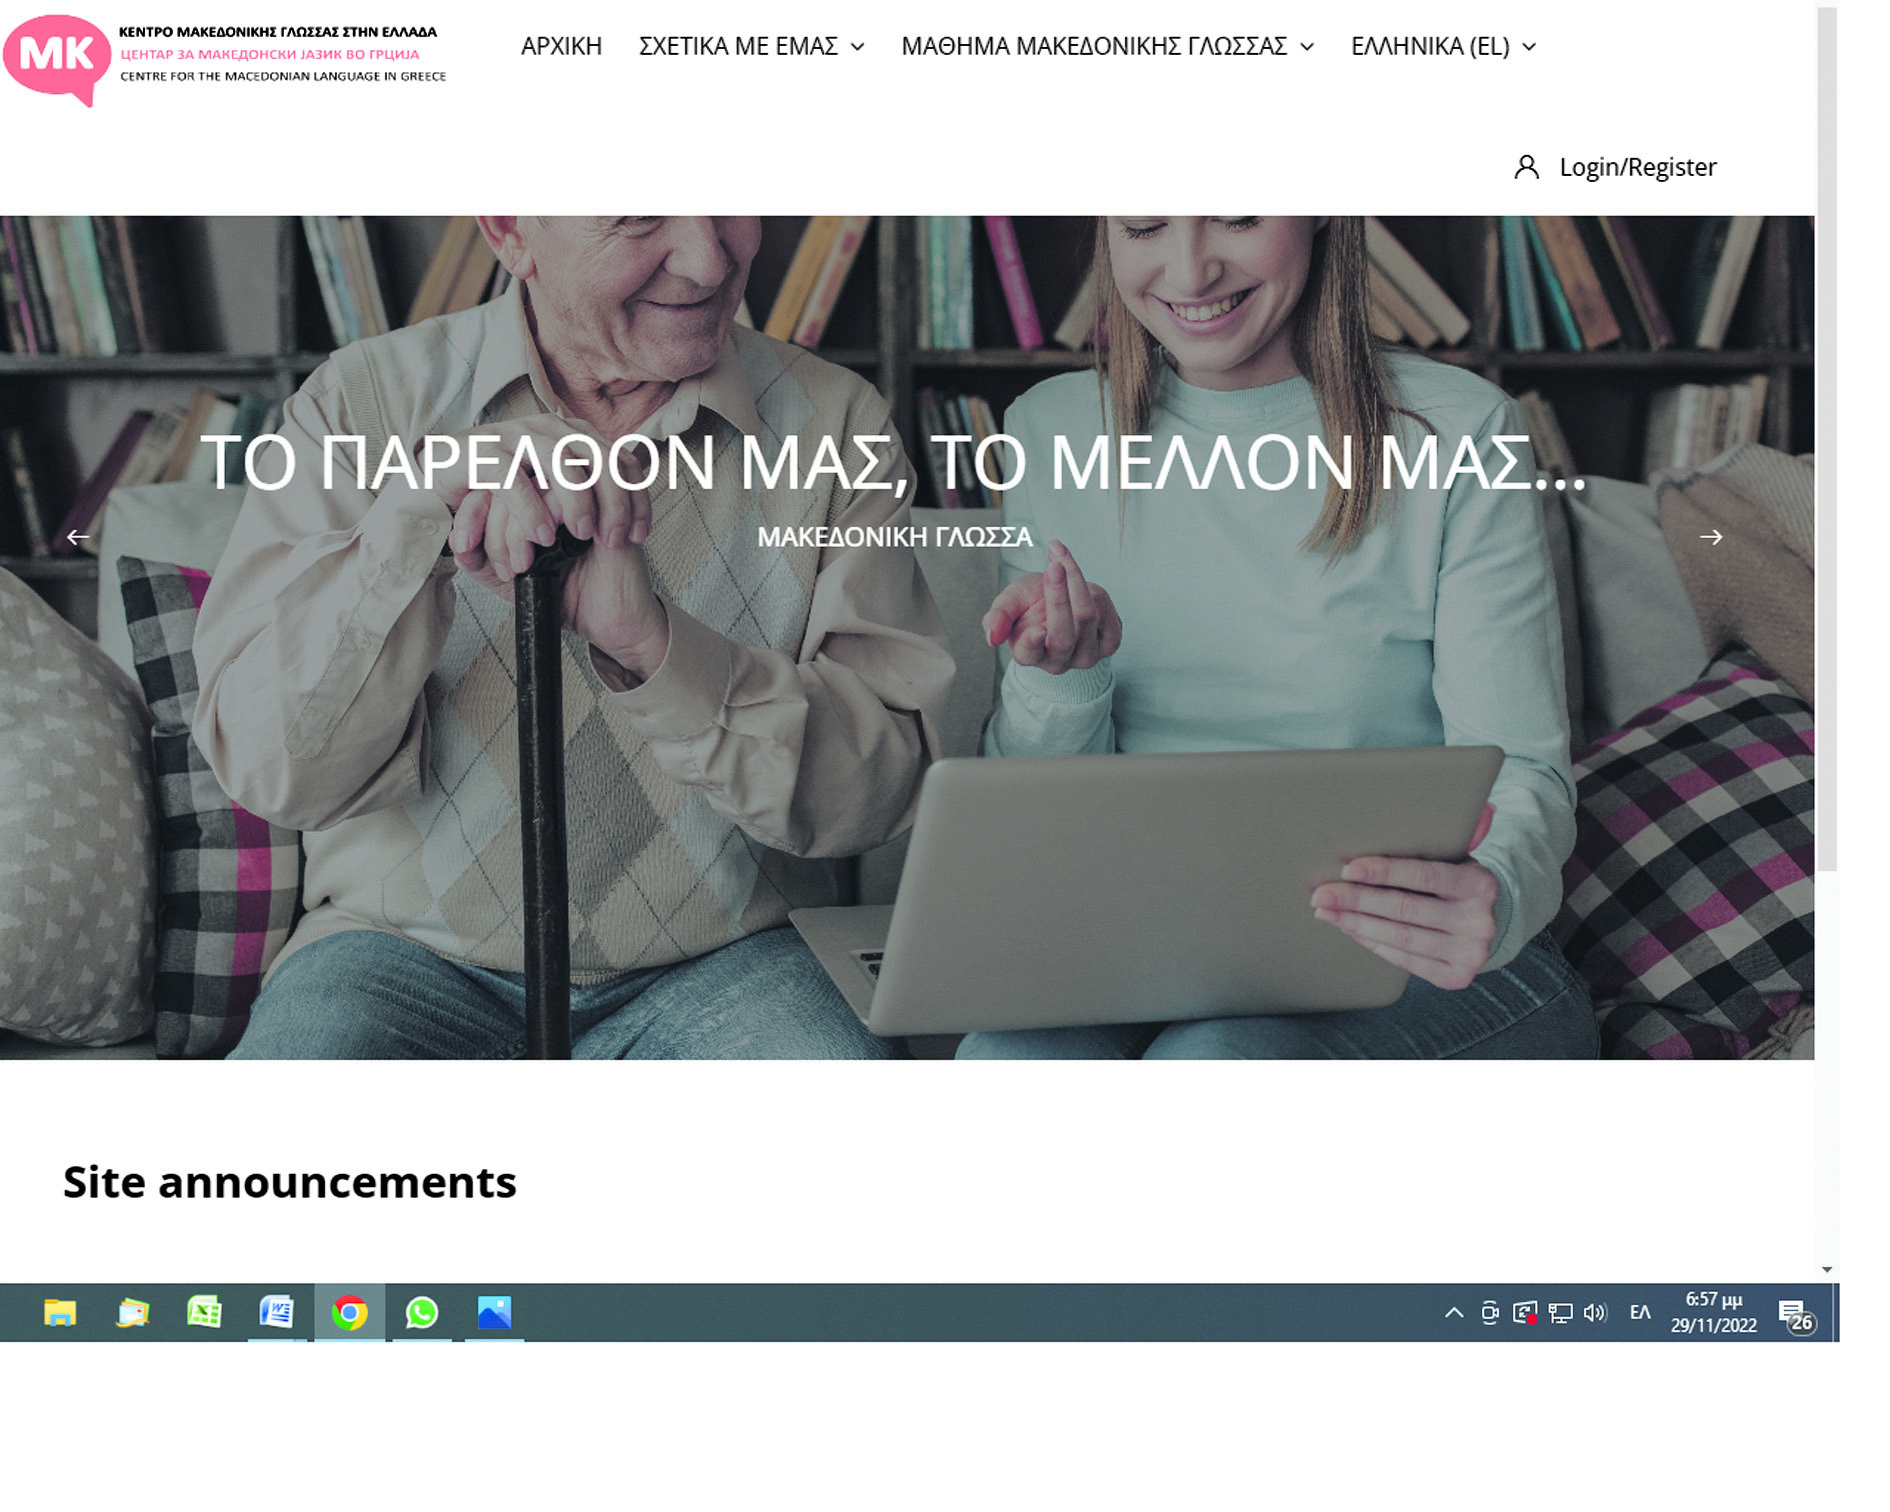This screenshot has height=1512, width=1890.
Task: Click the Login/Register link
Action: (1637, 167)
